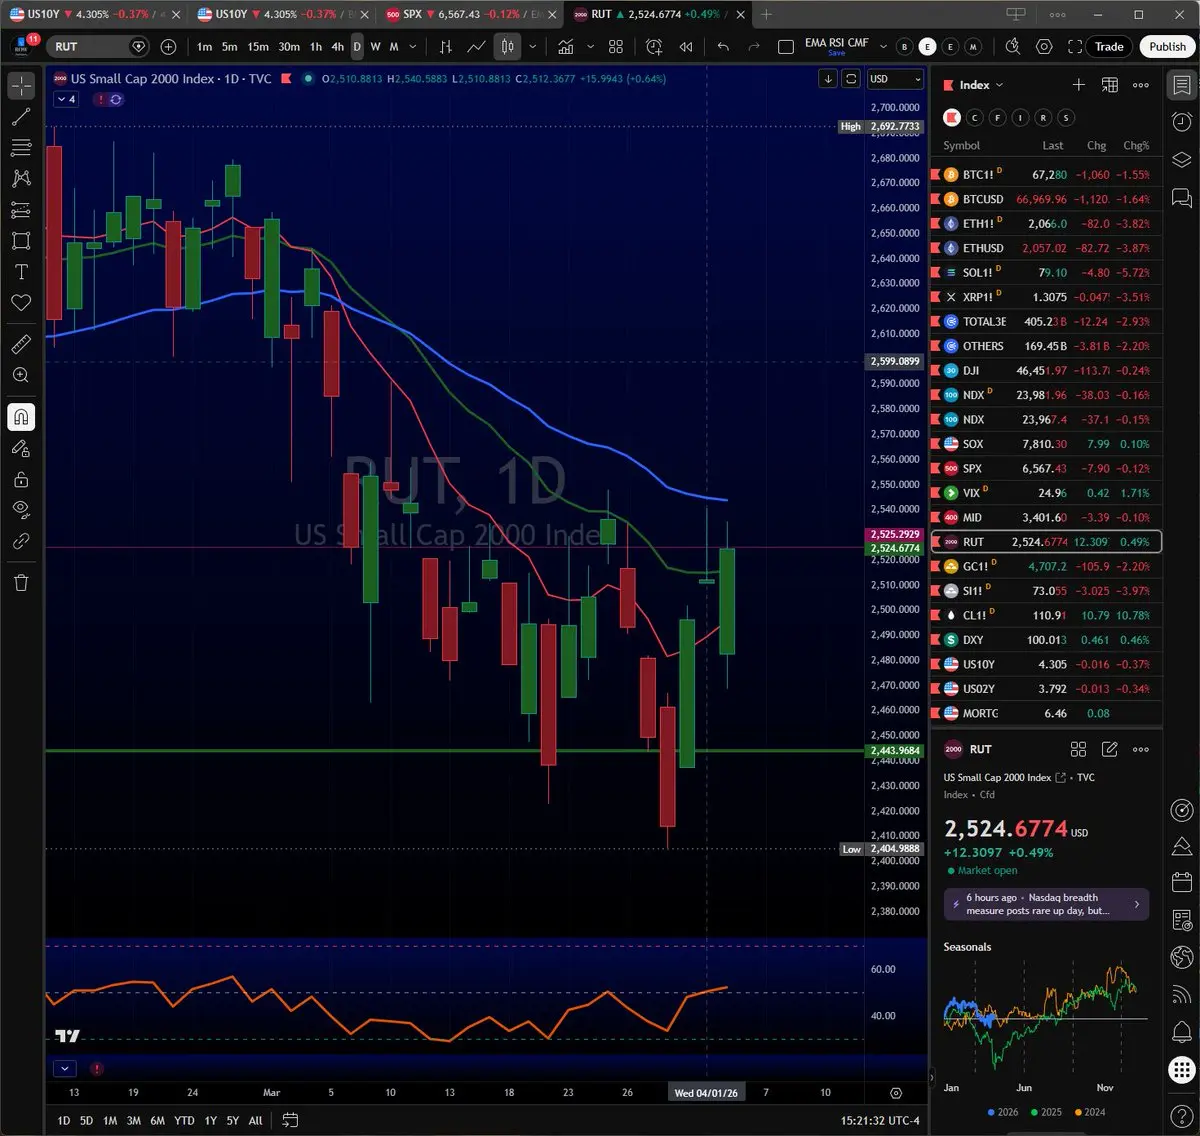The width and height of the screenshot is (1200, 1136).
Task: Select the crosshair cursor tool
Action: (x=21, y=86)
